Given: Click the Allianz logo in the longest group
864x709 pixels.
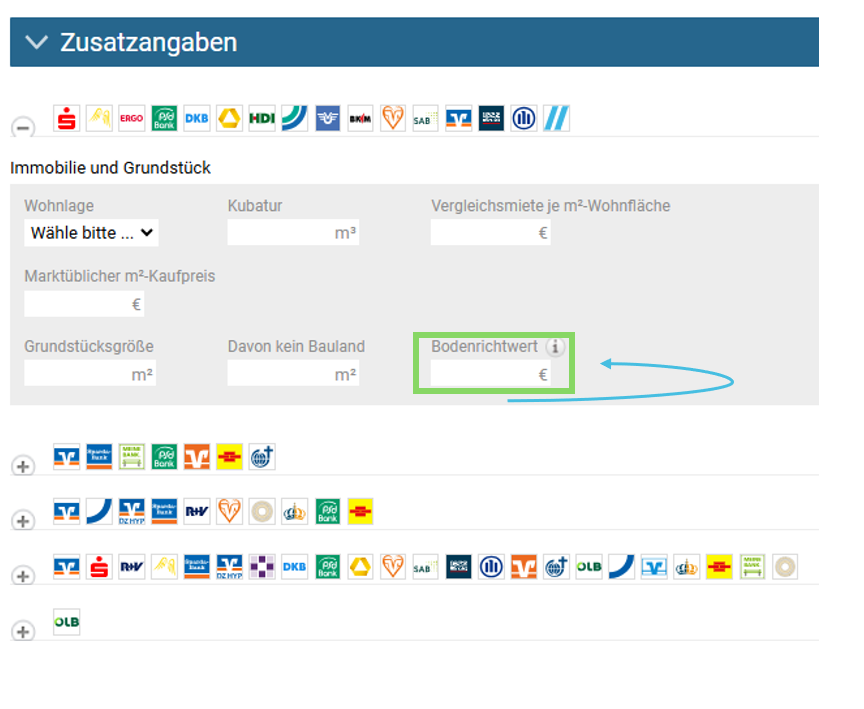Looking at the screenshot, I should pyautogui.click(x=491, y=567).
